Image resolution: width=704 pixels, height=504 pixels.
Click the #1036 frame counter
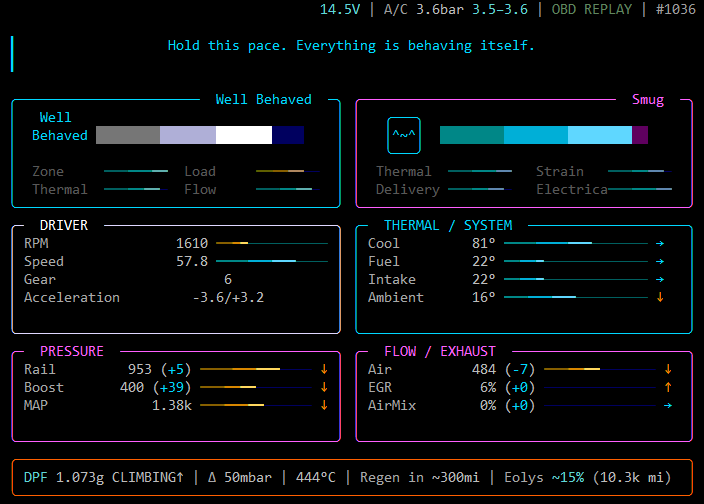(676, 9)
